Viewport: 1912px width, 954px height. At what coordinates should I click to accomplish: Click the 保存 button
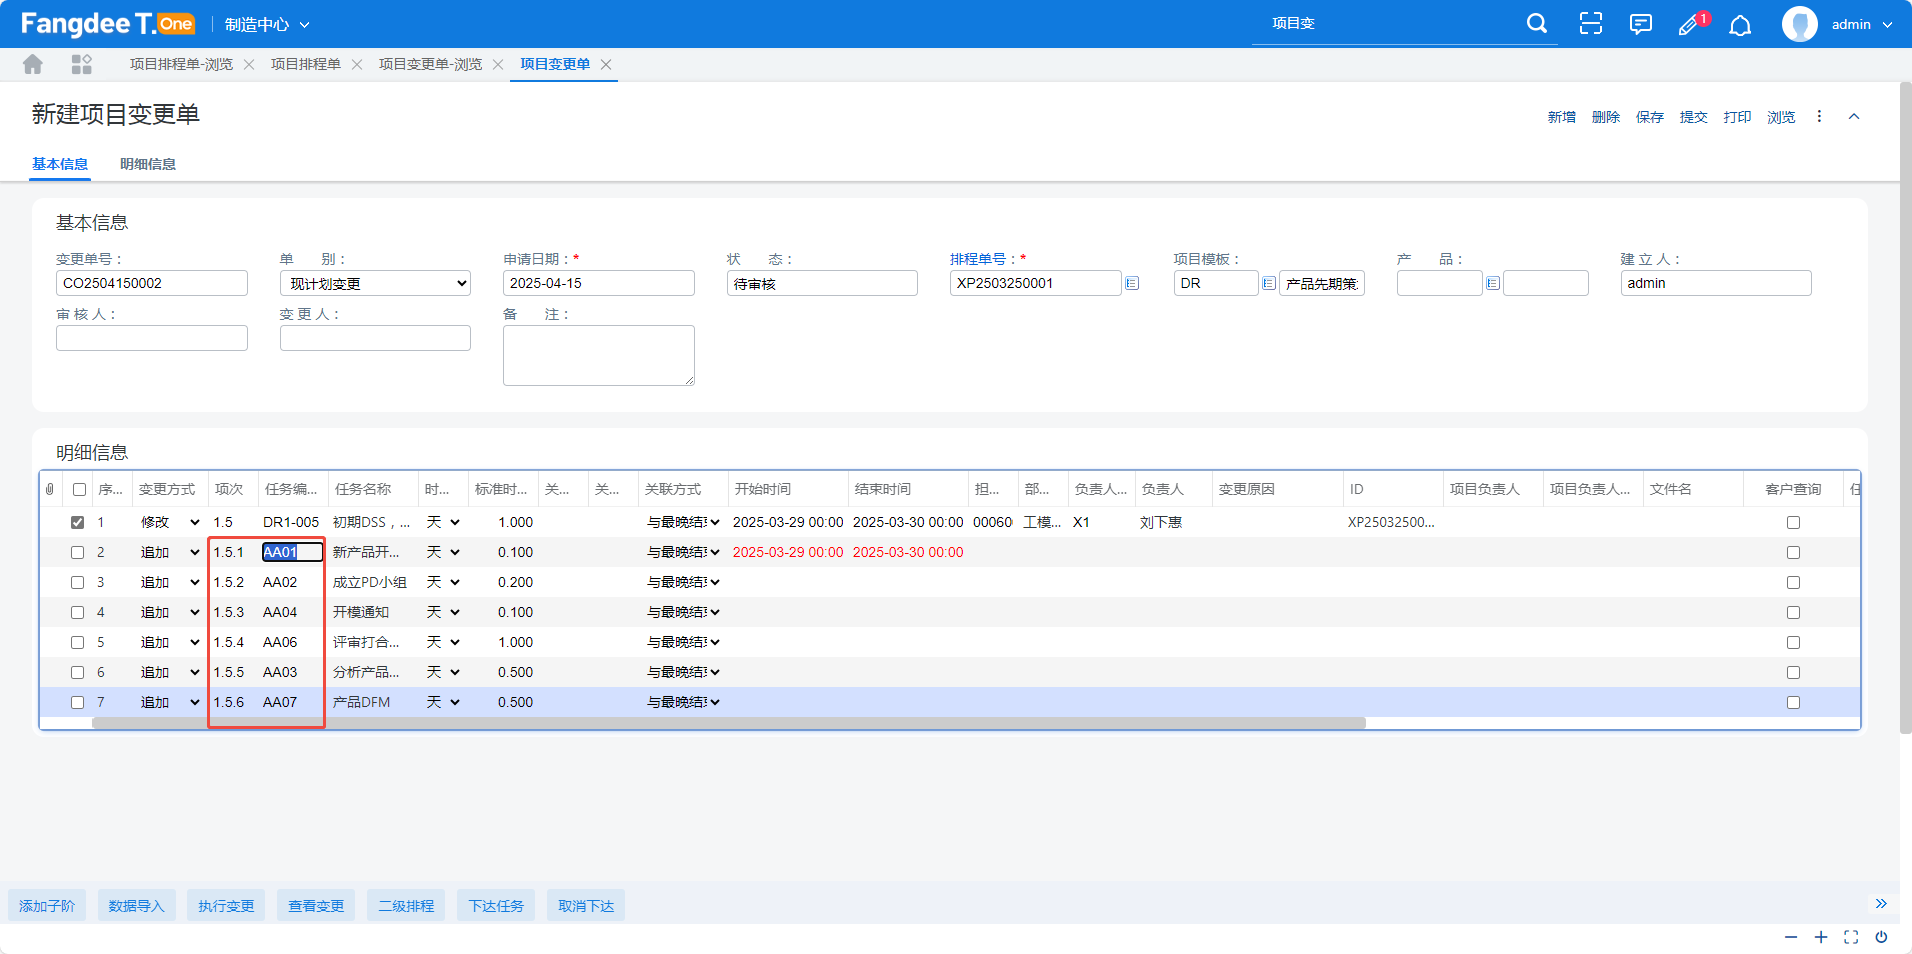tap(1649, 117)
